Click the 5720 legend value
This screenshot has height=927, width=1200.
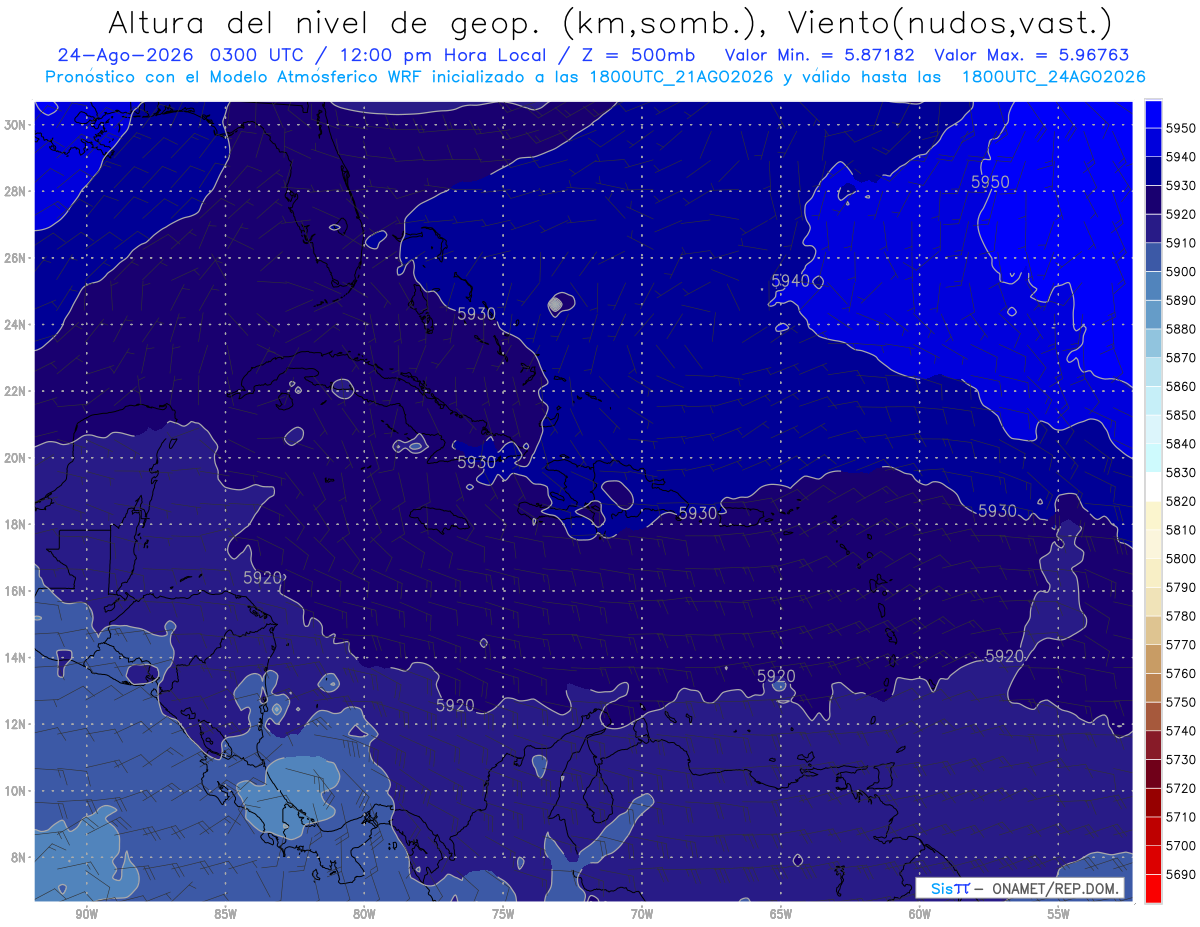click(1180, 788)
